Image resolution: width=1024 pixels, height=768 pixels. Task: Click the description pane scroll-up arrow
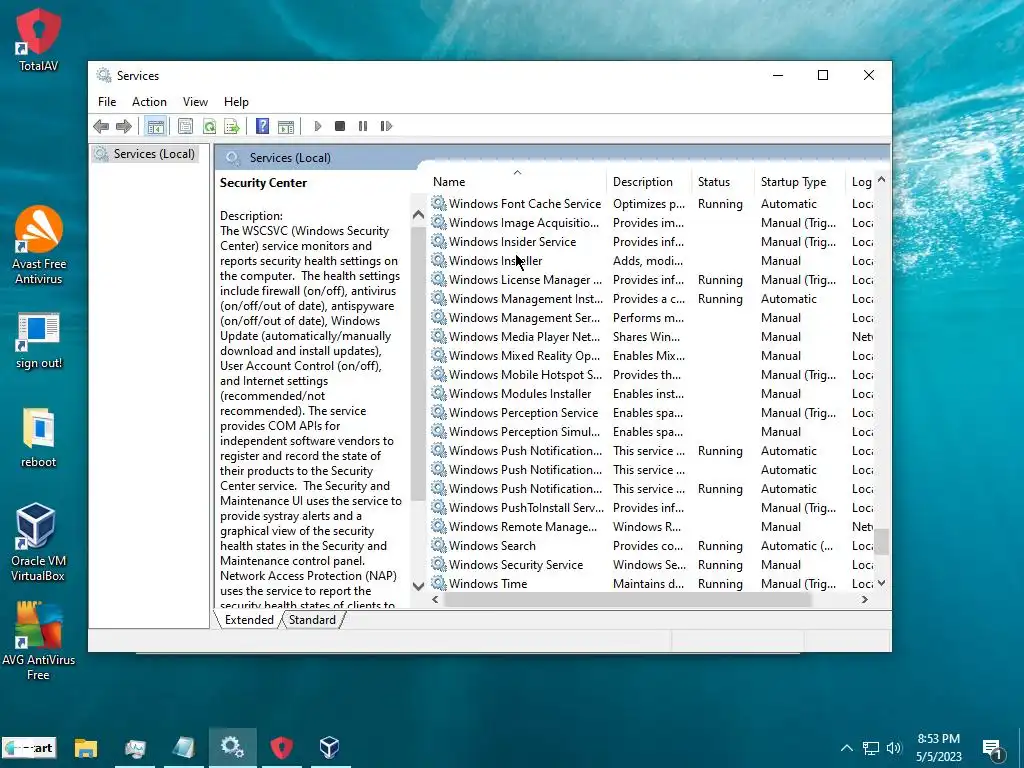pos(419,215)
